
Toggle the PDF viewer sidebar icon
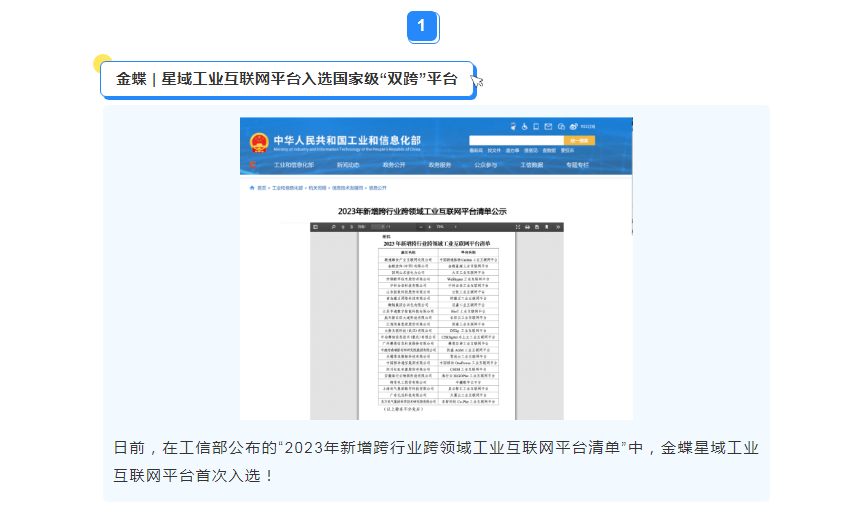tap(315, 227)
